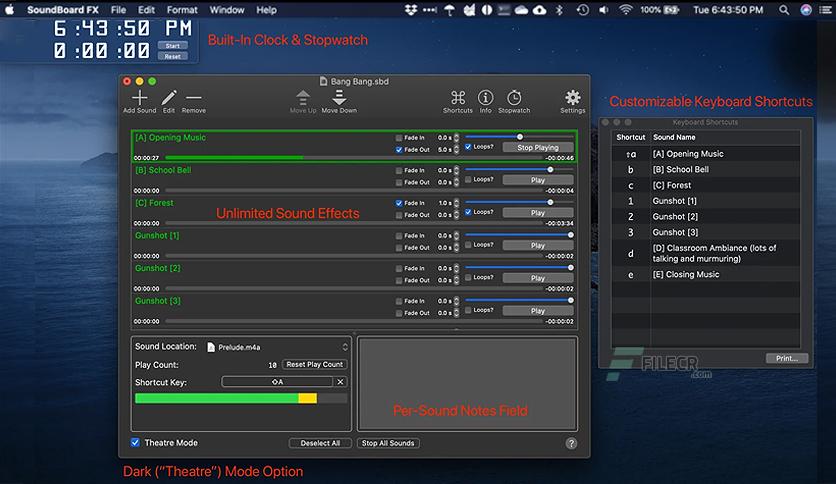
Task: Click Fade In stepper for Gunshot [1]
Action: click(456, 236)
